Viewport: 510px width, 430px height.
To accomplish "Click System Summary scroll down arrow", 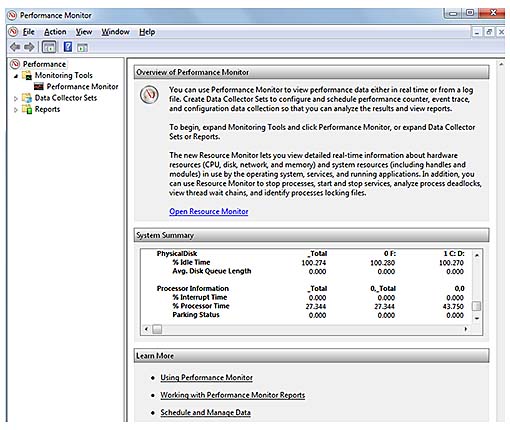I will click(477, 319).
